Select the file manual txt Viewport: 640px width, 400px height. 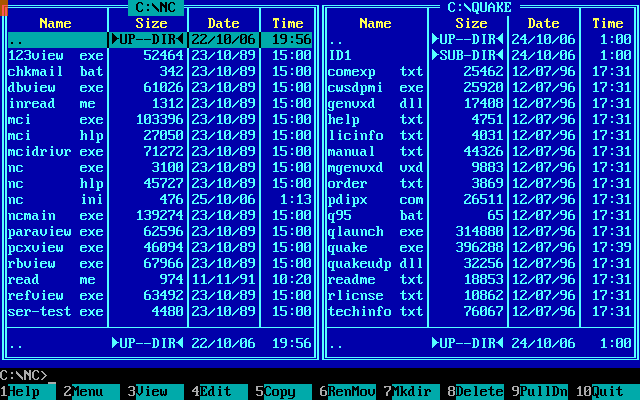(480, 151)
